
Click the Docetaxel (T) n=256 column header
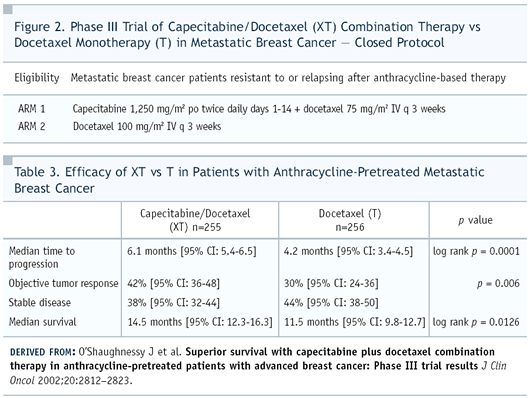[x=350, y=220]
